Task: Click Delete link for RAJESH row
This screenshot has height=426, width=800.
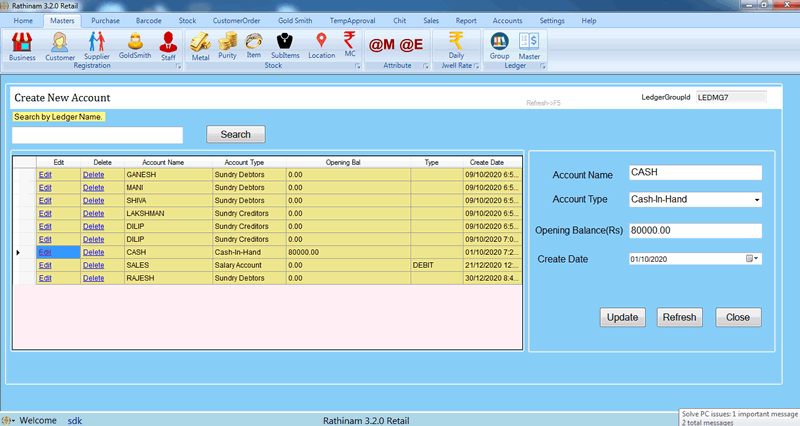Action: [93, 278]
